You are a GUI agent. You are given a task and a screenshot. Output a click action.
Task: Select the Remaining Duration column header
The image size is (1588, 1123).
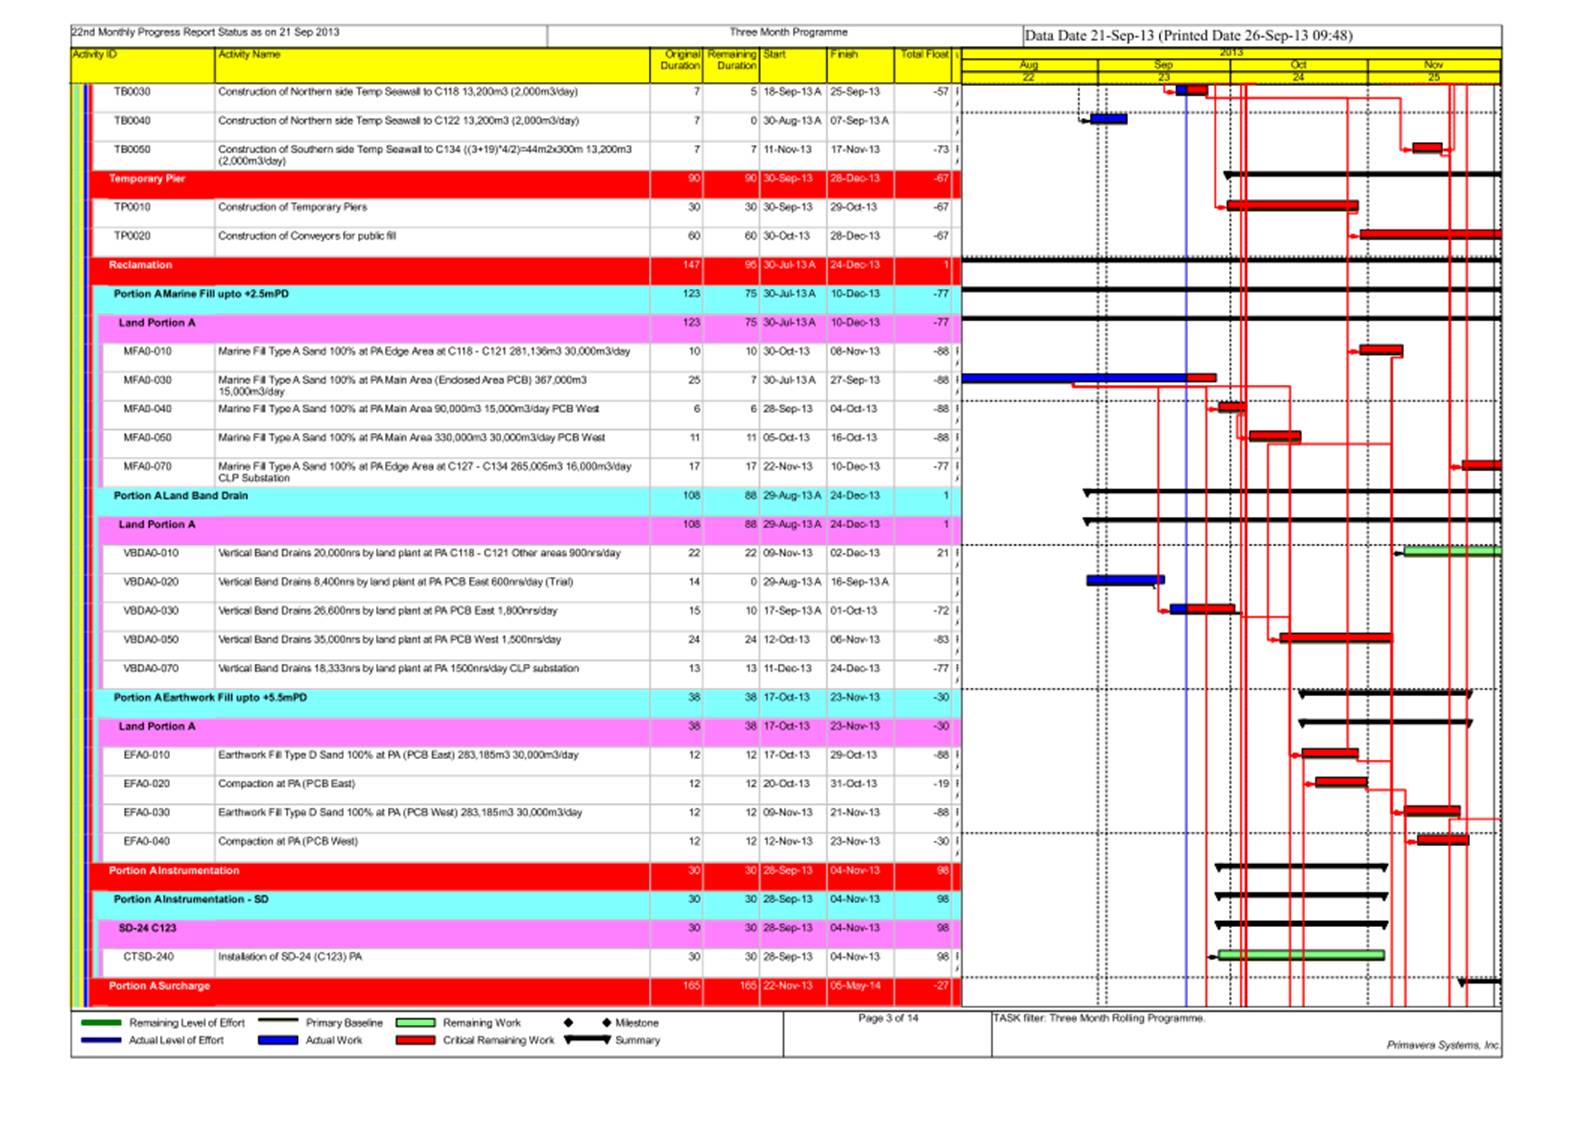(x=731, y=65)
